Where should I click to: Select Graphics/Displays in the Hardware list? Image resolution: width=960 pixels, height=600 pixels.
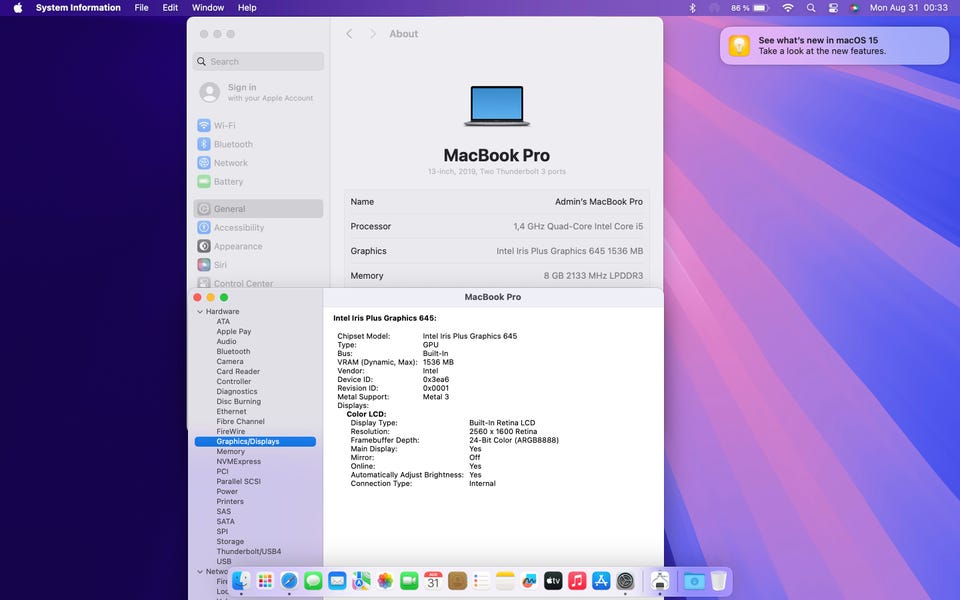pyautogui.click(x=255, y=441)
